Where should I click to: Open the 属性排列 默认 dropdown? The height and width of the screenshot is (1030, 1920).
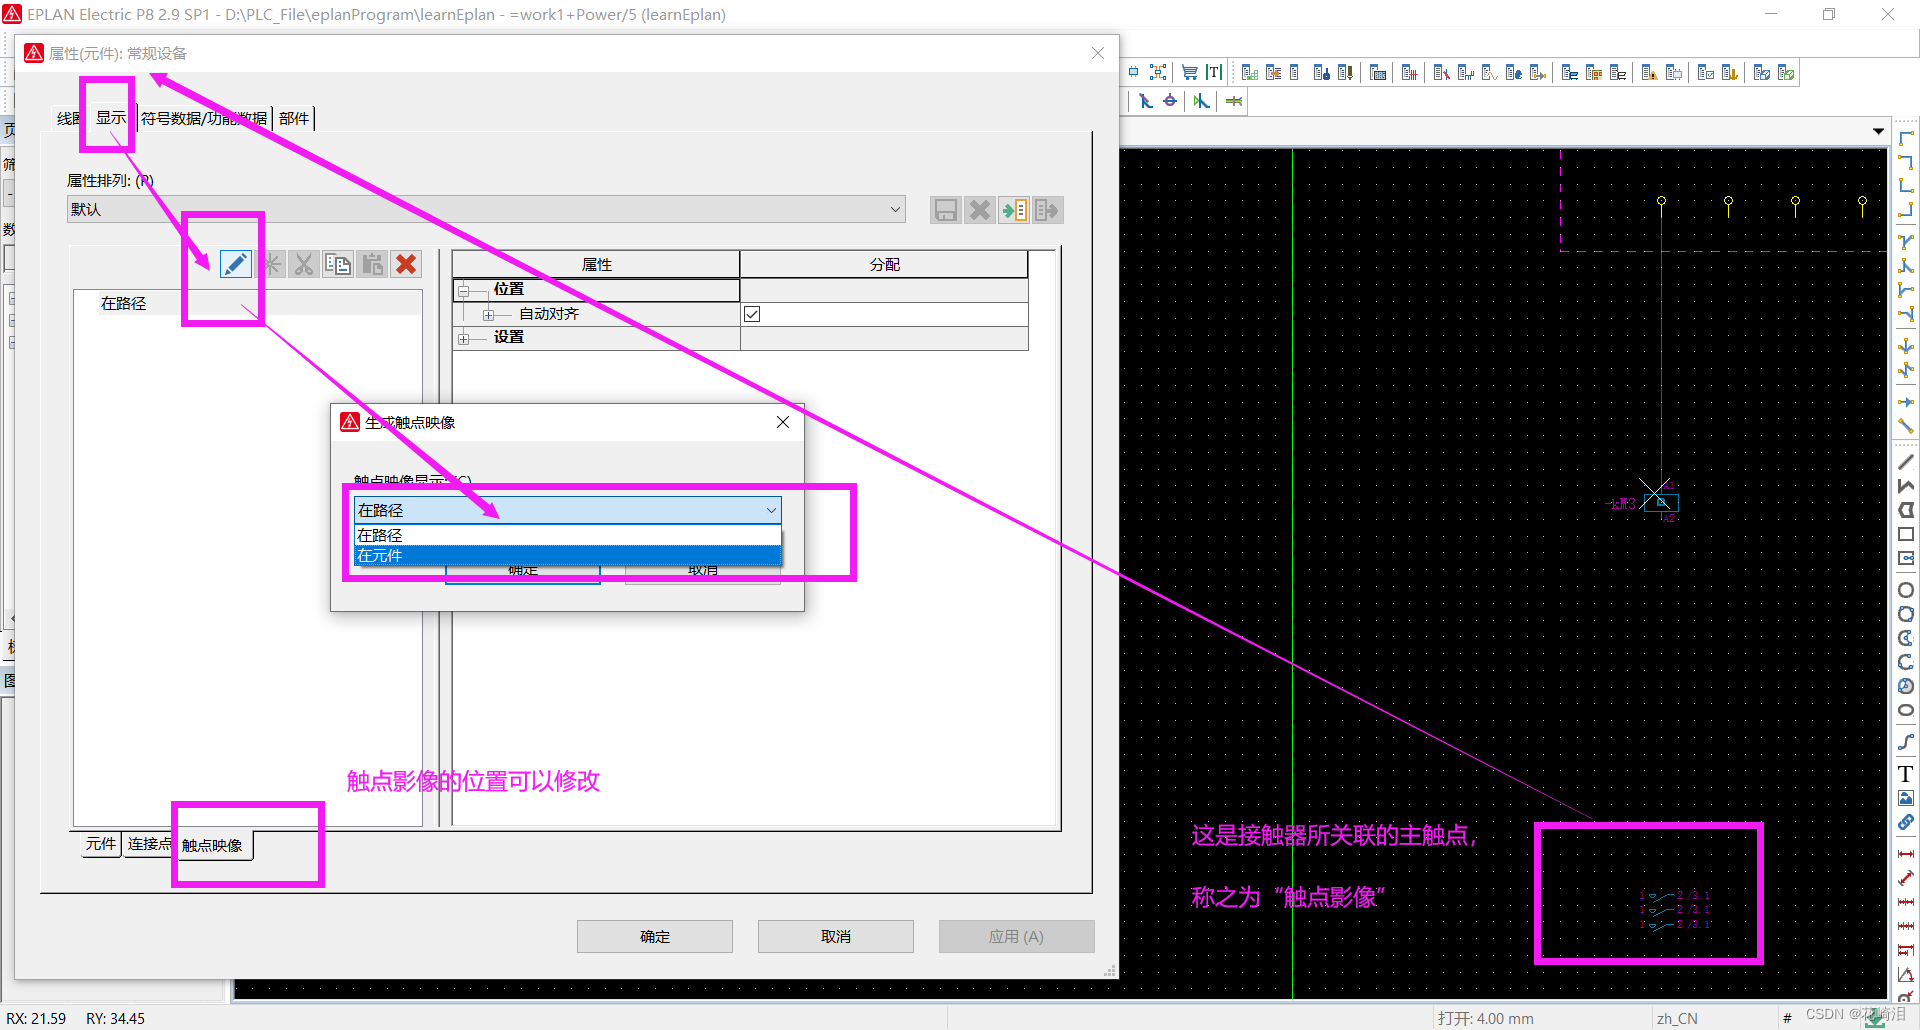pyautogui.click(x=486, y=209)
